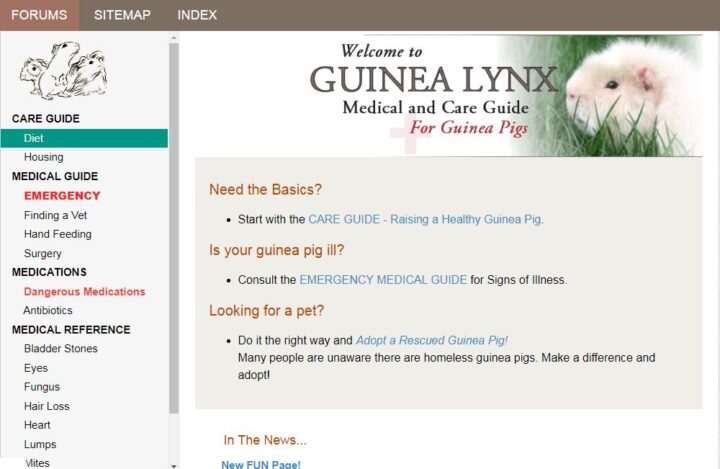Image resolution: width=720 pixels, height=469 pixels.
Task: Open the Fungus reference page
Action: click(x=42, y=387)
